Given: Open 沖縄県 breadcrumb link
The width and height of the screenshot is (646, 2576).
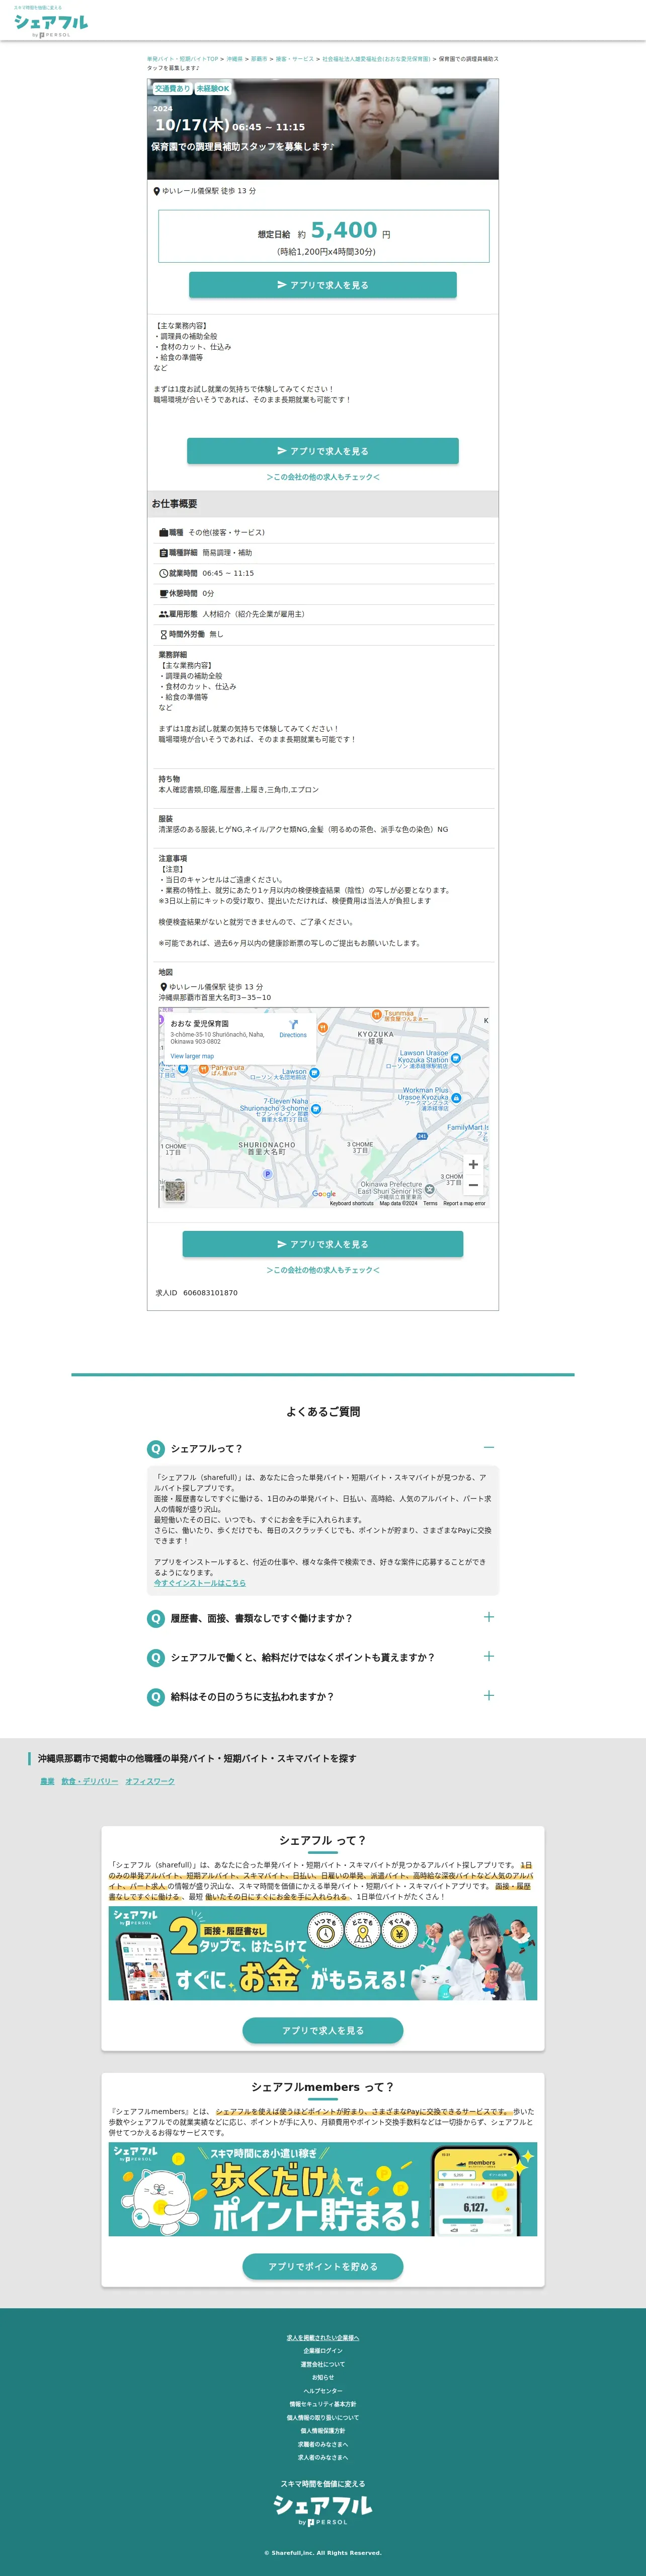Looking at the screenshot, I should (x=234, y=59).
